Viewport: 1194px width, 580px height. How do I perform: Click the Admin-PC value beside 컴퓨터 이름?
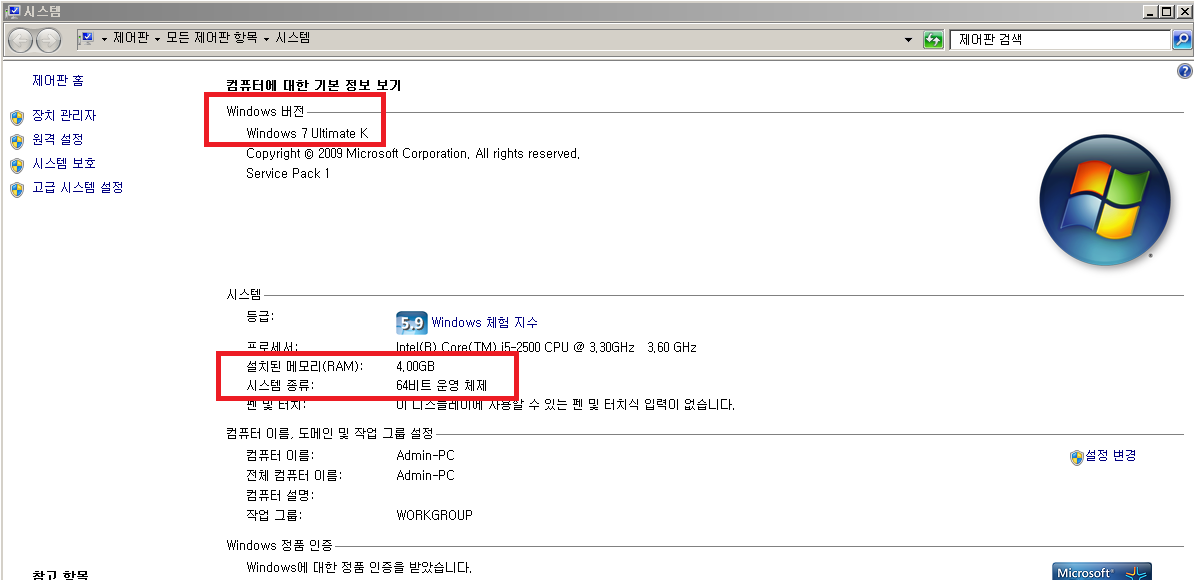click(x=426, y=455)
